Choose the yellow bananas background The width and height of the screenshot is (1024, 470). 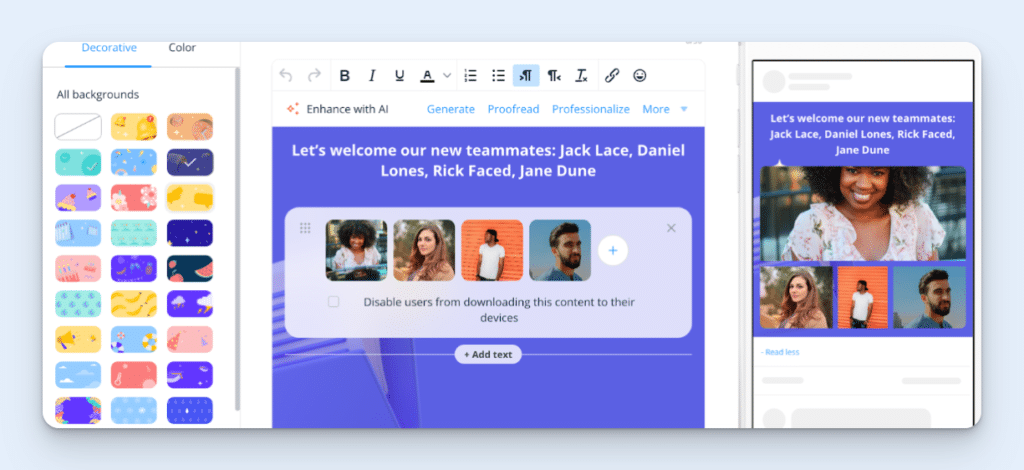click(x=134, y=304)
